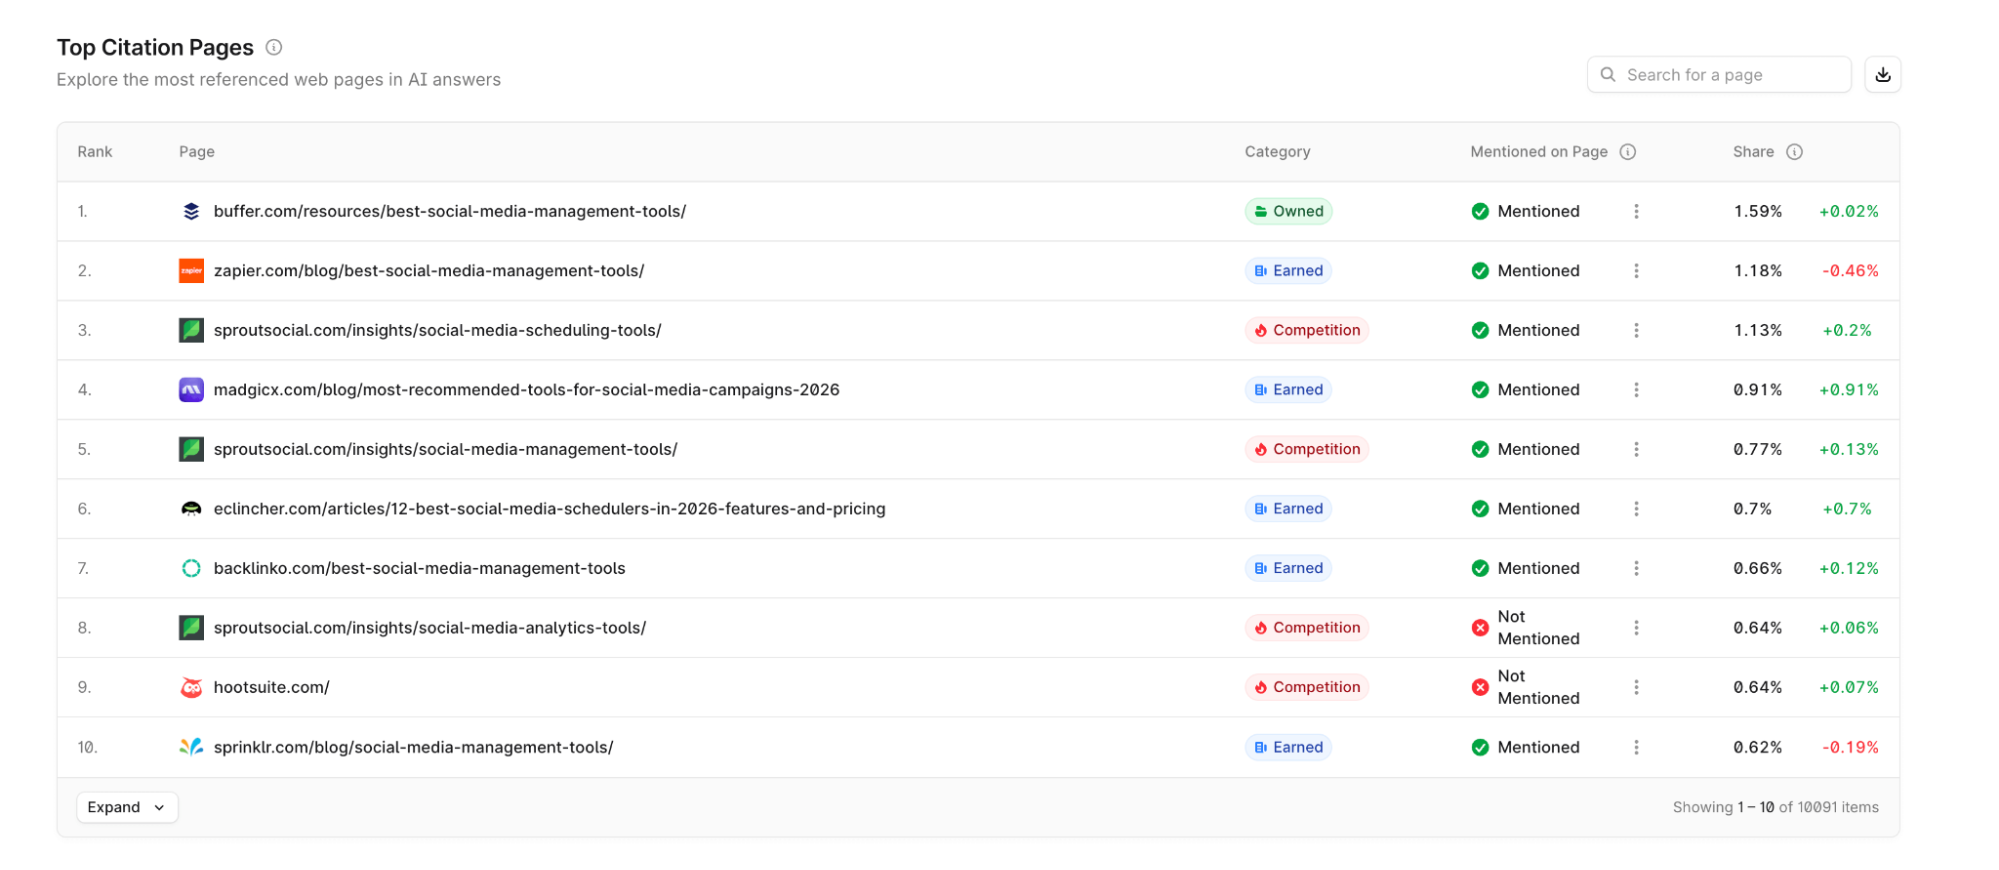Open three-dot menu for buffer.com row
Image resolution: width=1999 pixels, height=870 pixels.
[1636, 211]
